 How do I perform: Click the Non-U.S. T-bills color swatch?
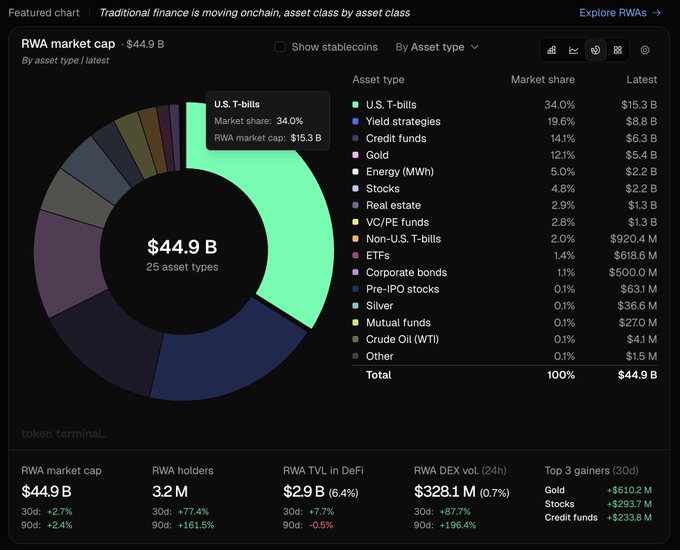pos(356,239)
